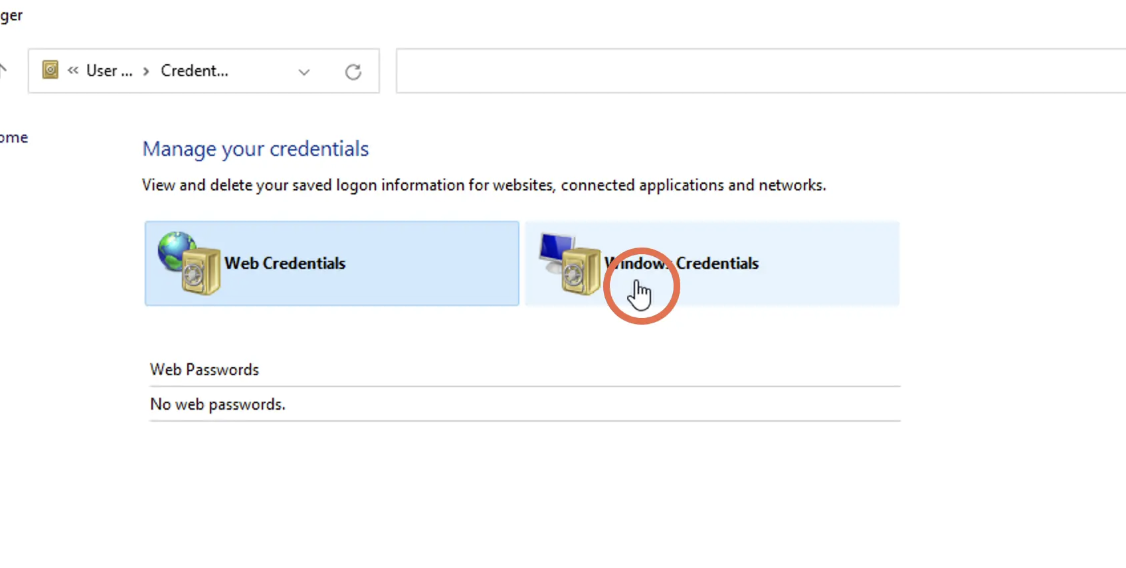Viewport: 1126px width, 568px height.
Task: Click the monitor safe icon for Windows Credentials
Action: (x=570, y=264)
